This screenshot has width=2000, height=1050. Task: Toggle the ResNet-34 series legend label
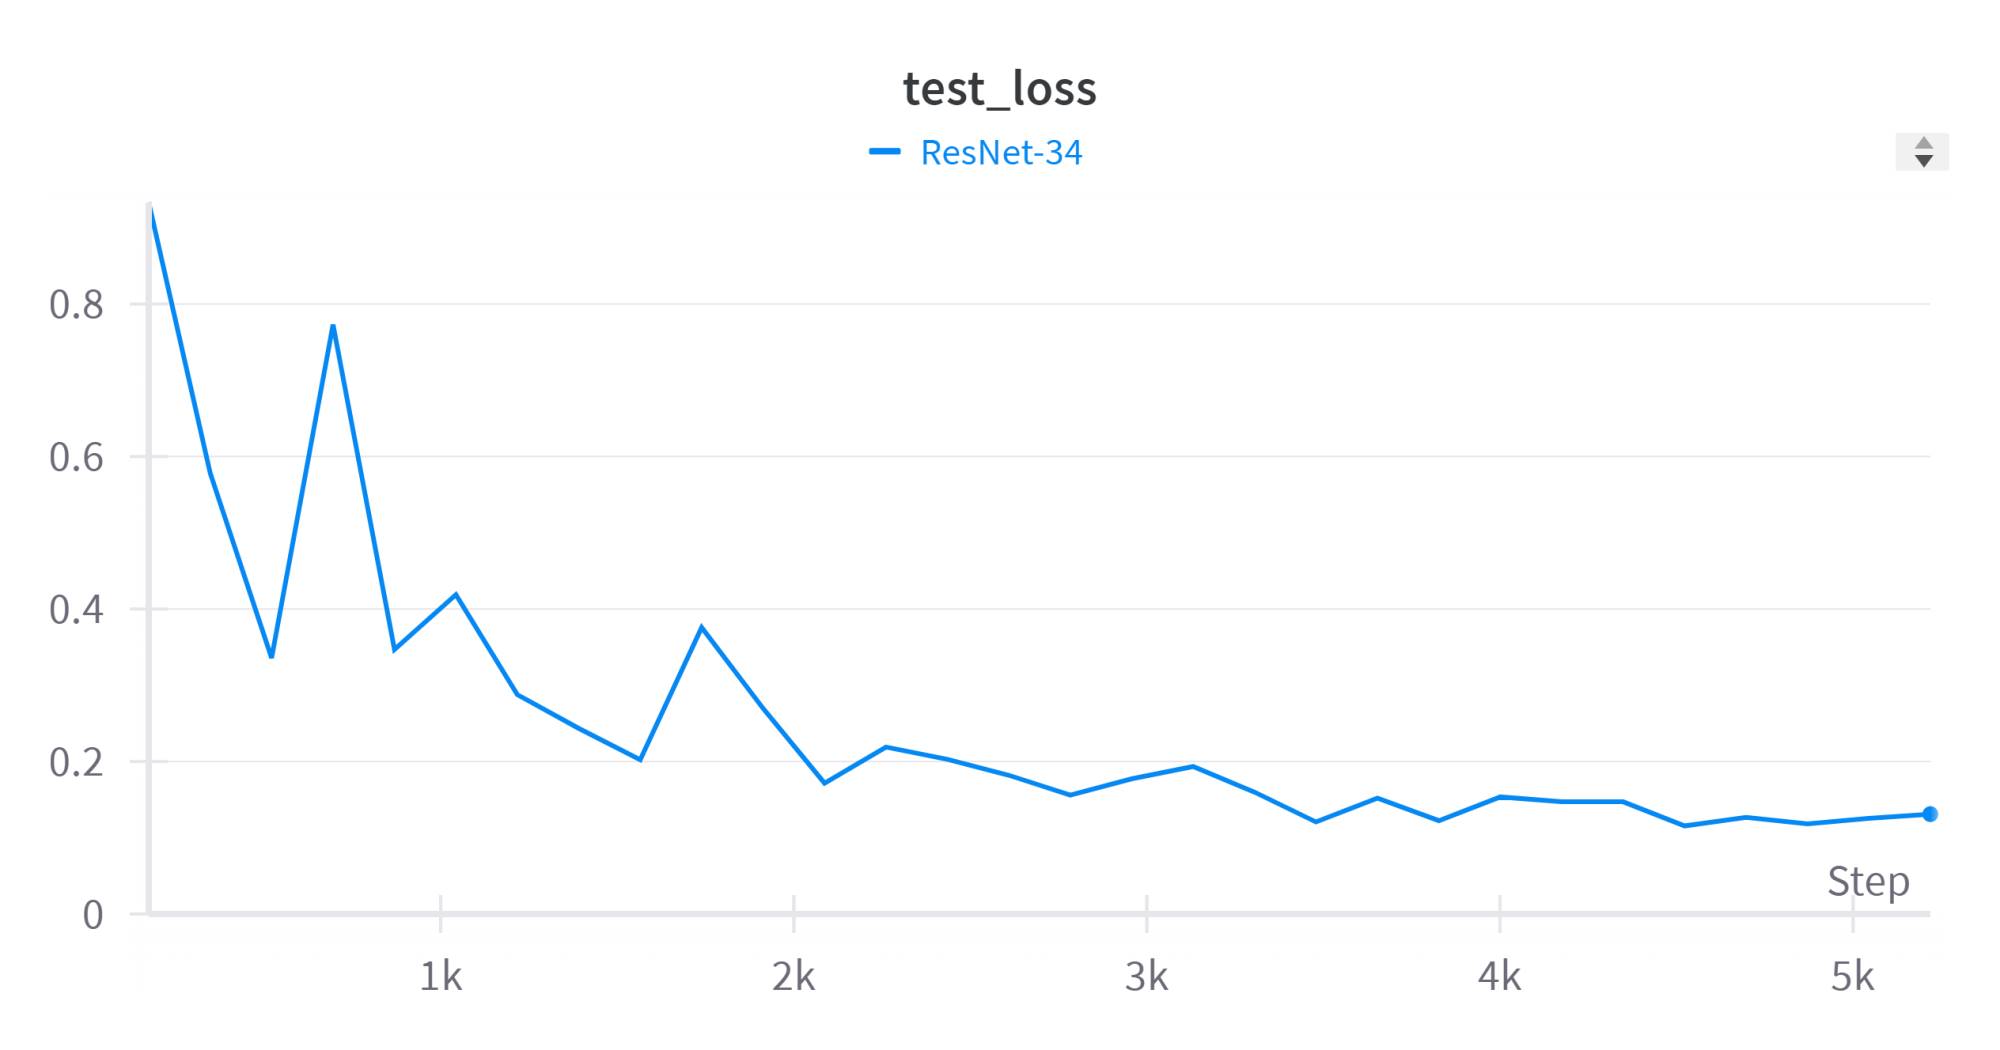pyautogui.click(x=1001, y=152)
